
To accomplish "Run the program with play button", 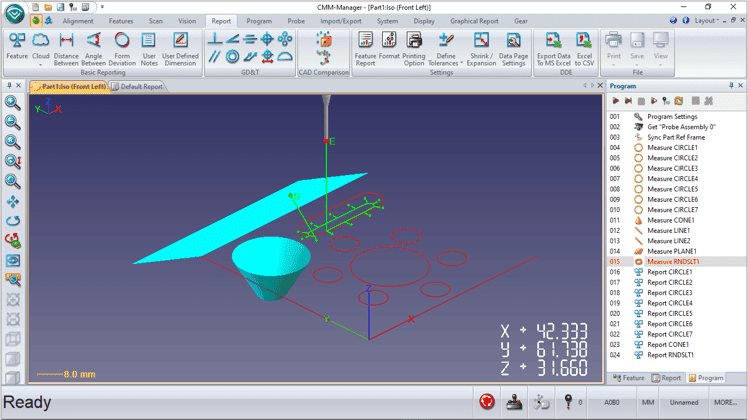I will pos(615,101).
